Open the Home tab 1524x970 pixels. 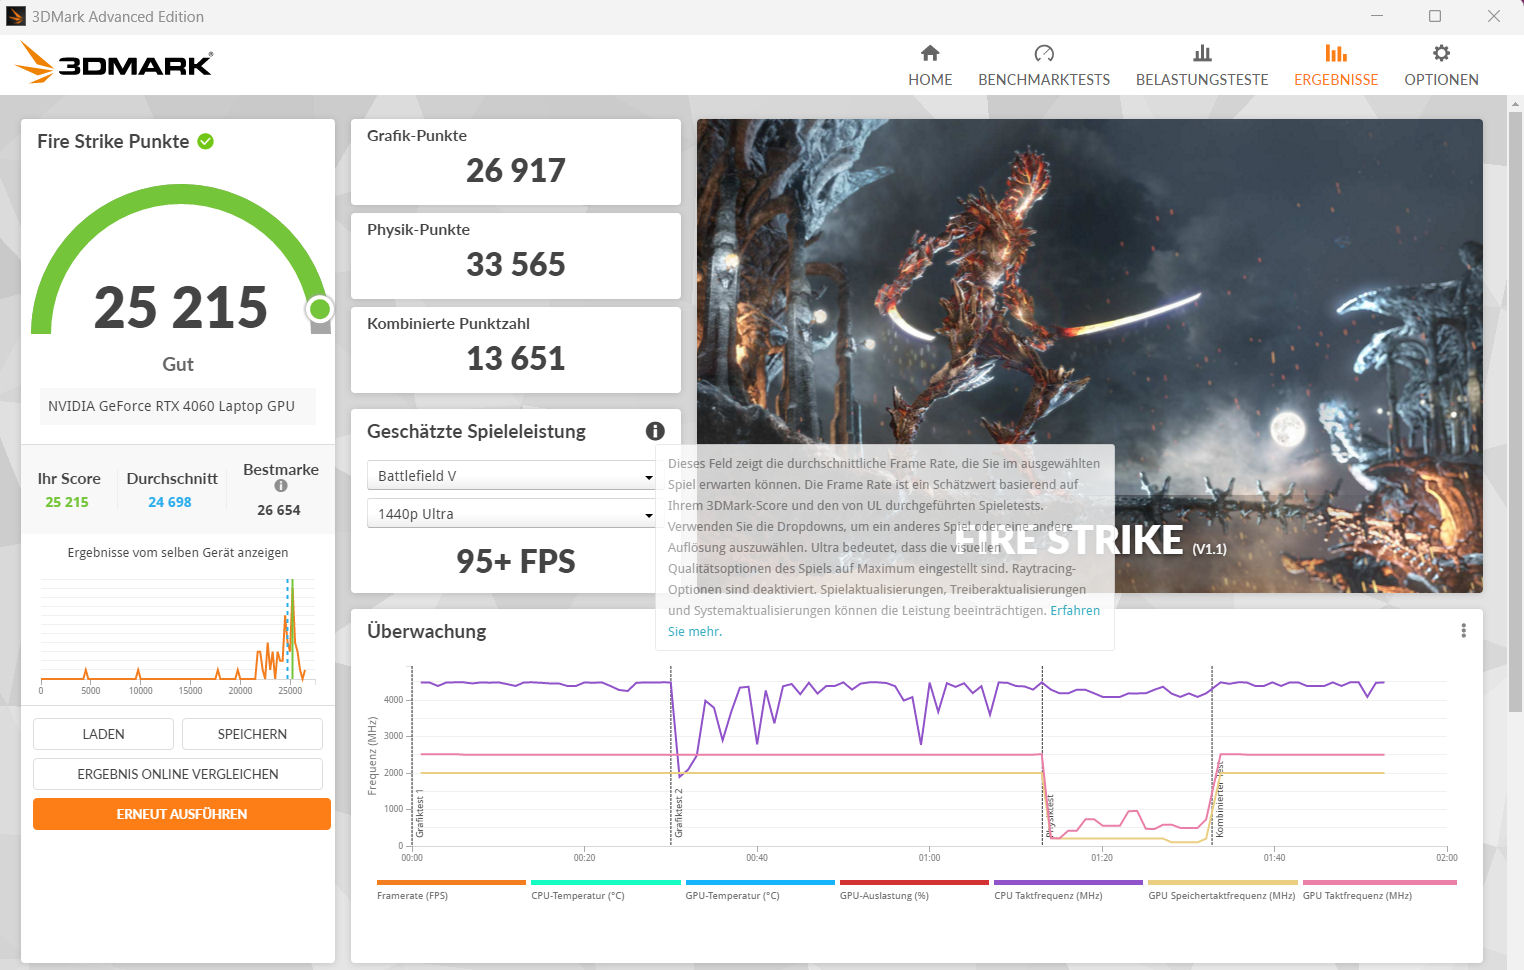click(x=930, y=66)
